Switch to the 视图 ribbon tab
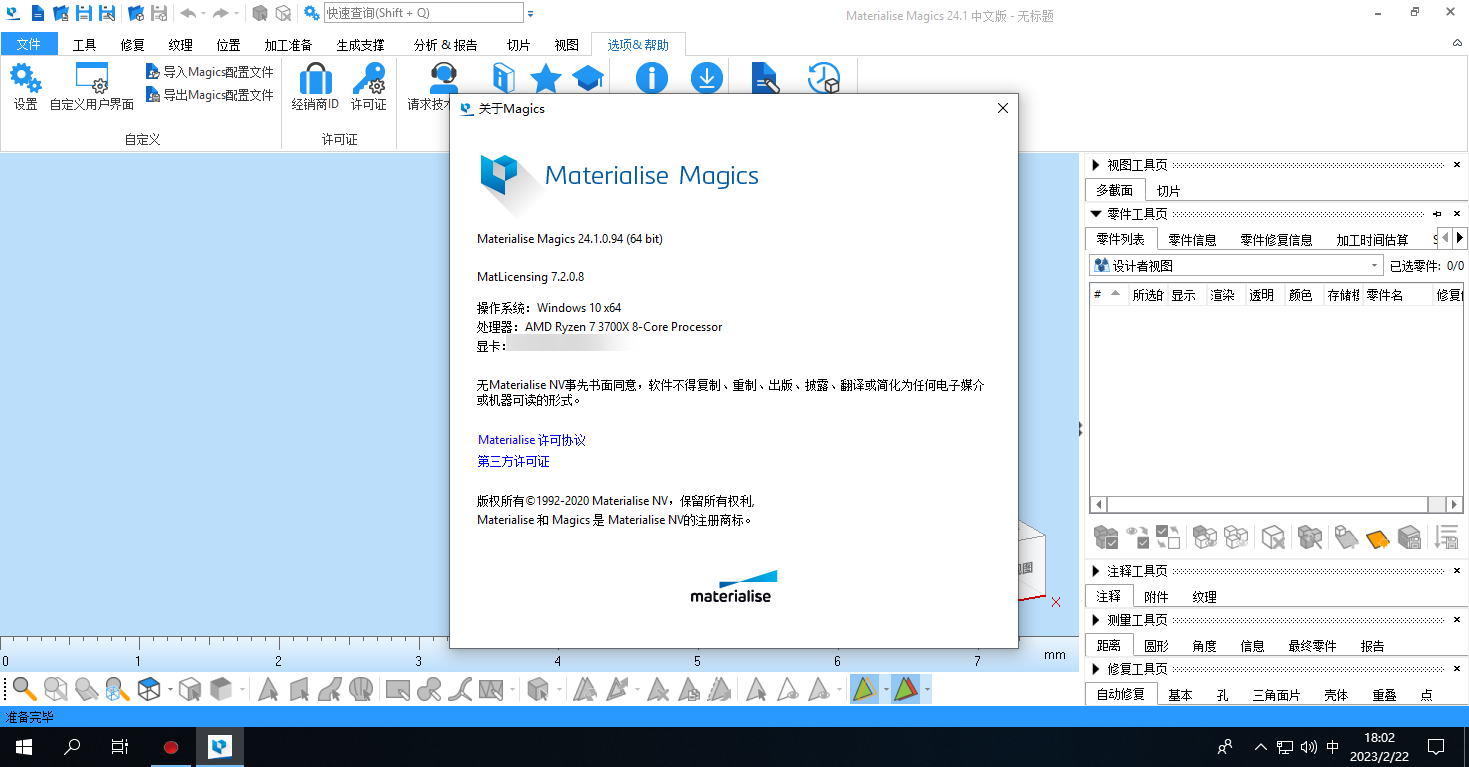The image size is (1469, 767). (566, 45)
